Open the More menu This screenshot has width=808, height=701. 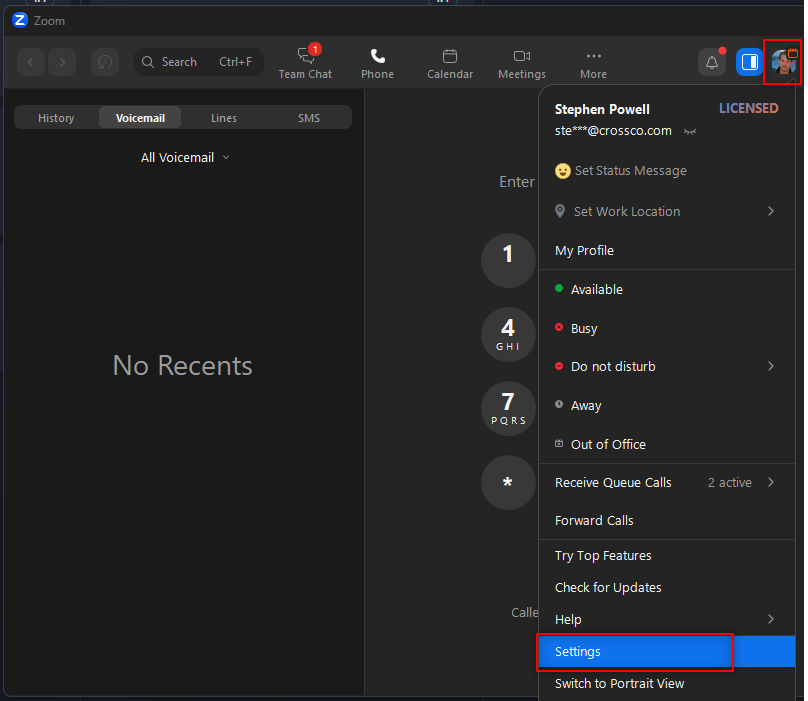pyautogui.click(x=594, y=63)
